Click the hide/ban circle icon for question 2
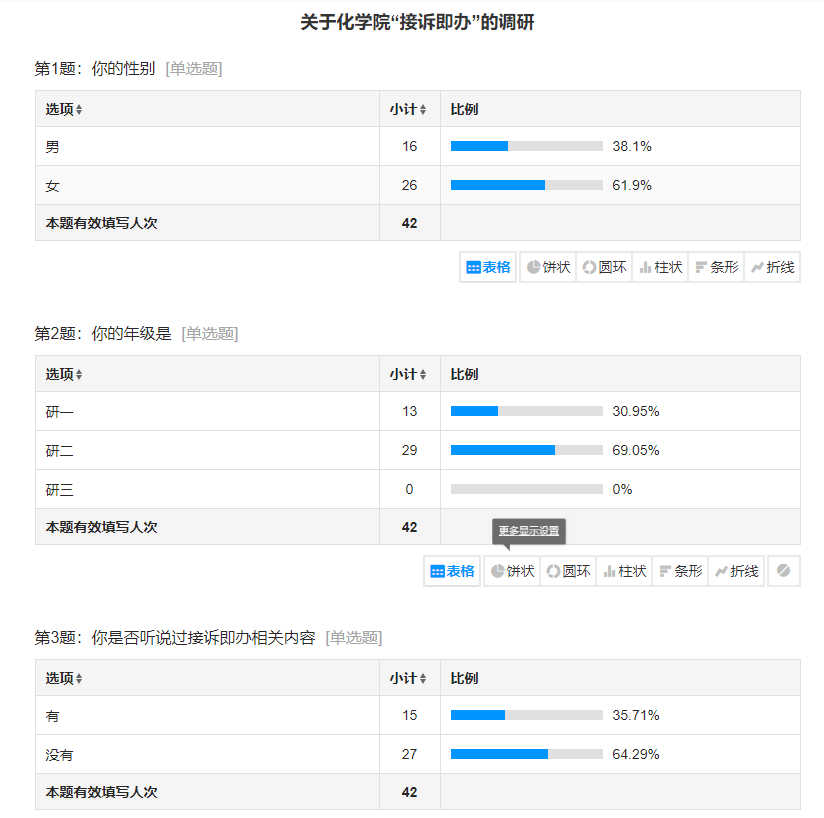This screenshot has width=824, height=818. click(x=783, y=571)
